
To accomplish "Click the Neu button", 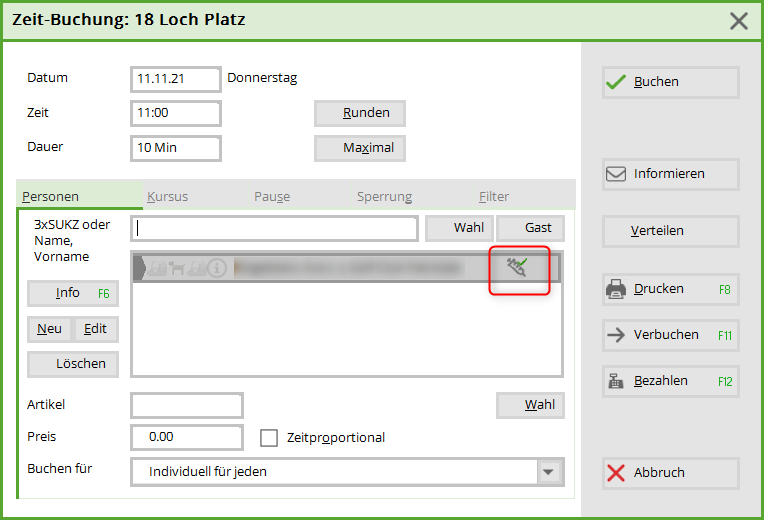I will (x=49, y=329).
